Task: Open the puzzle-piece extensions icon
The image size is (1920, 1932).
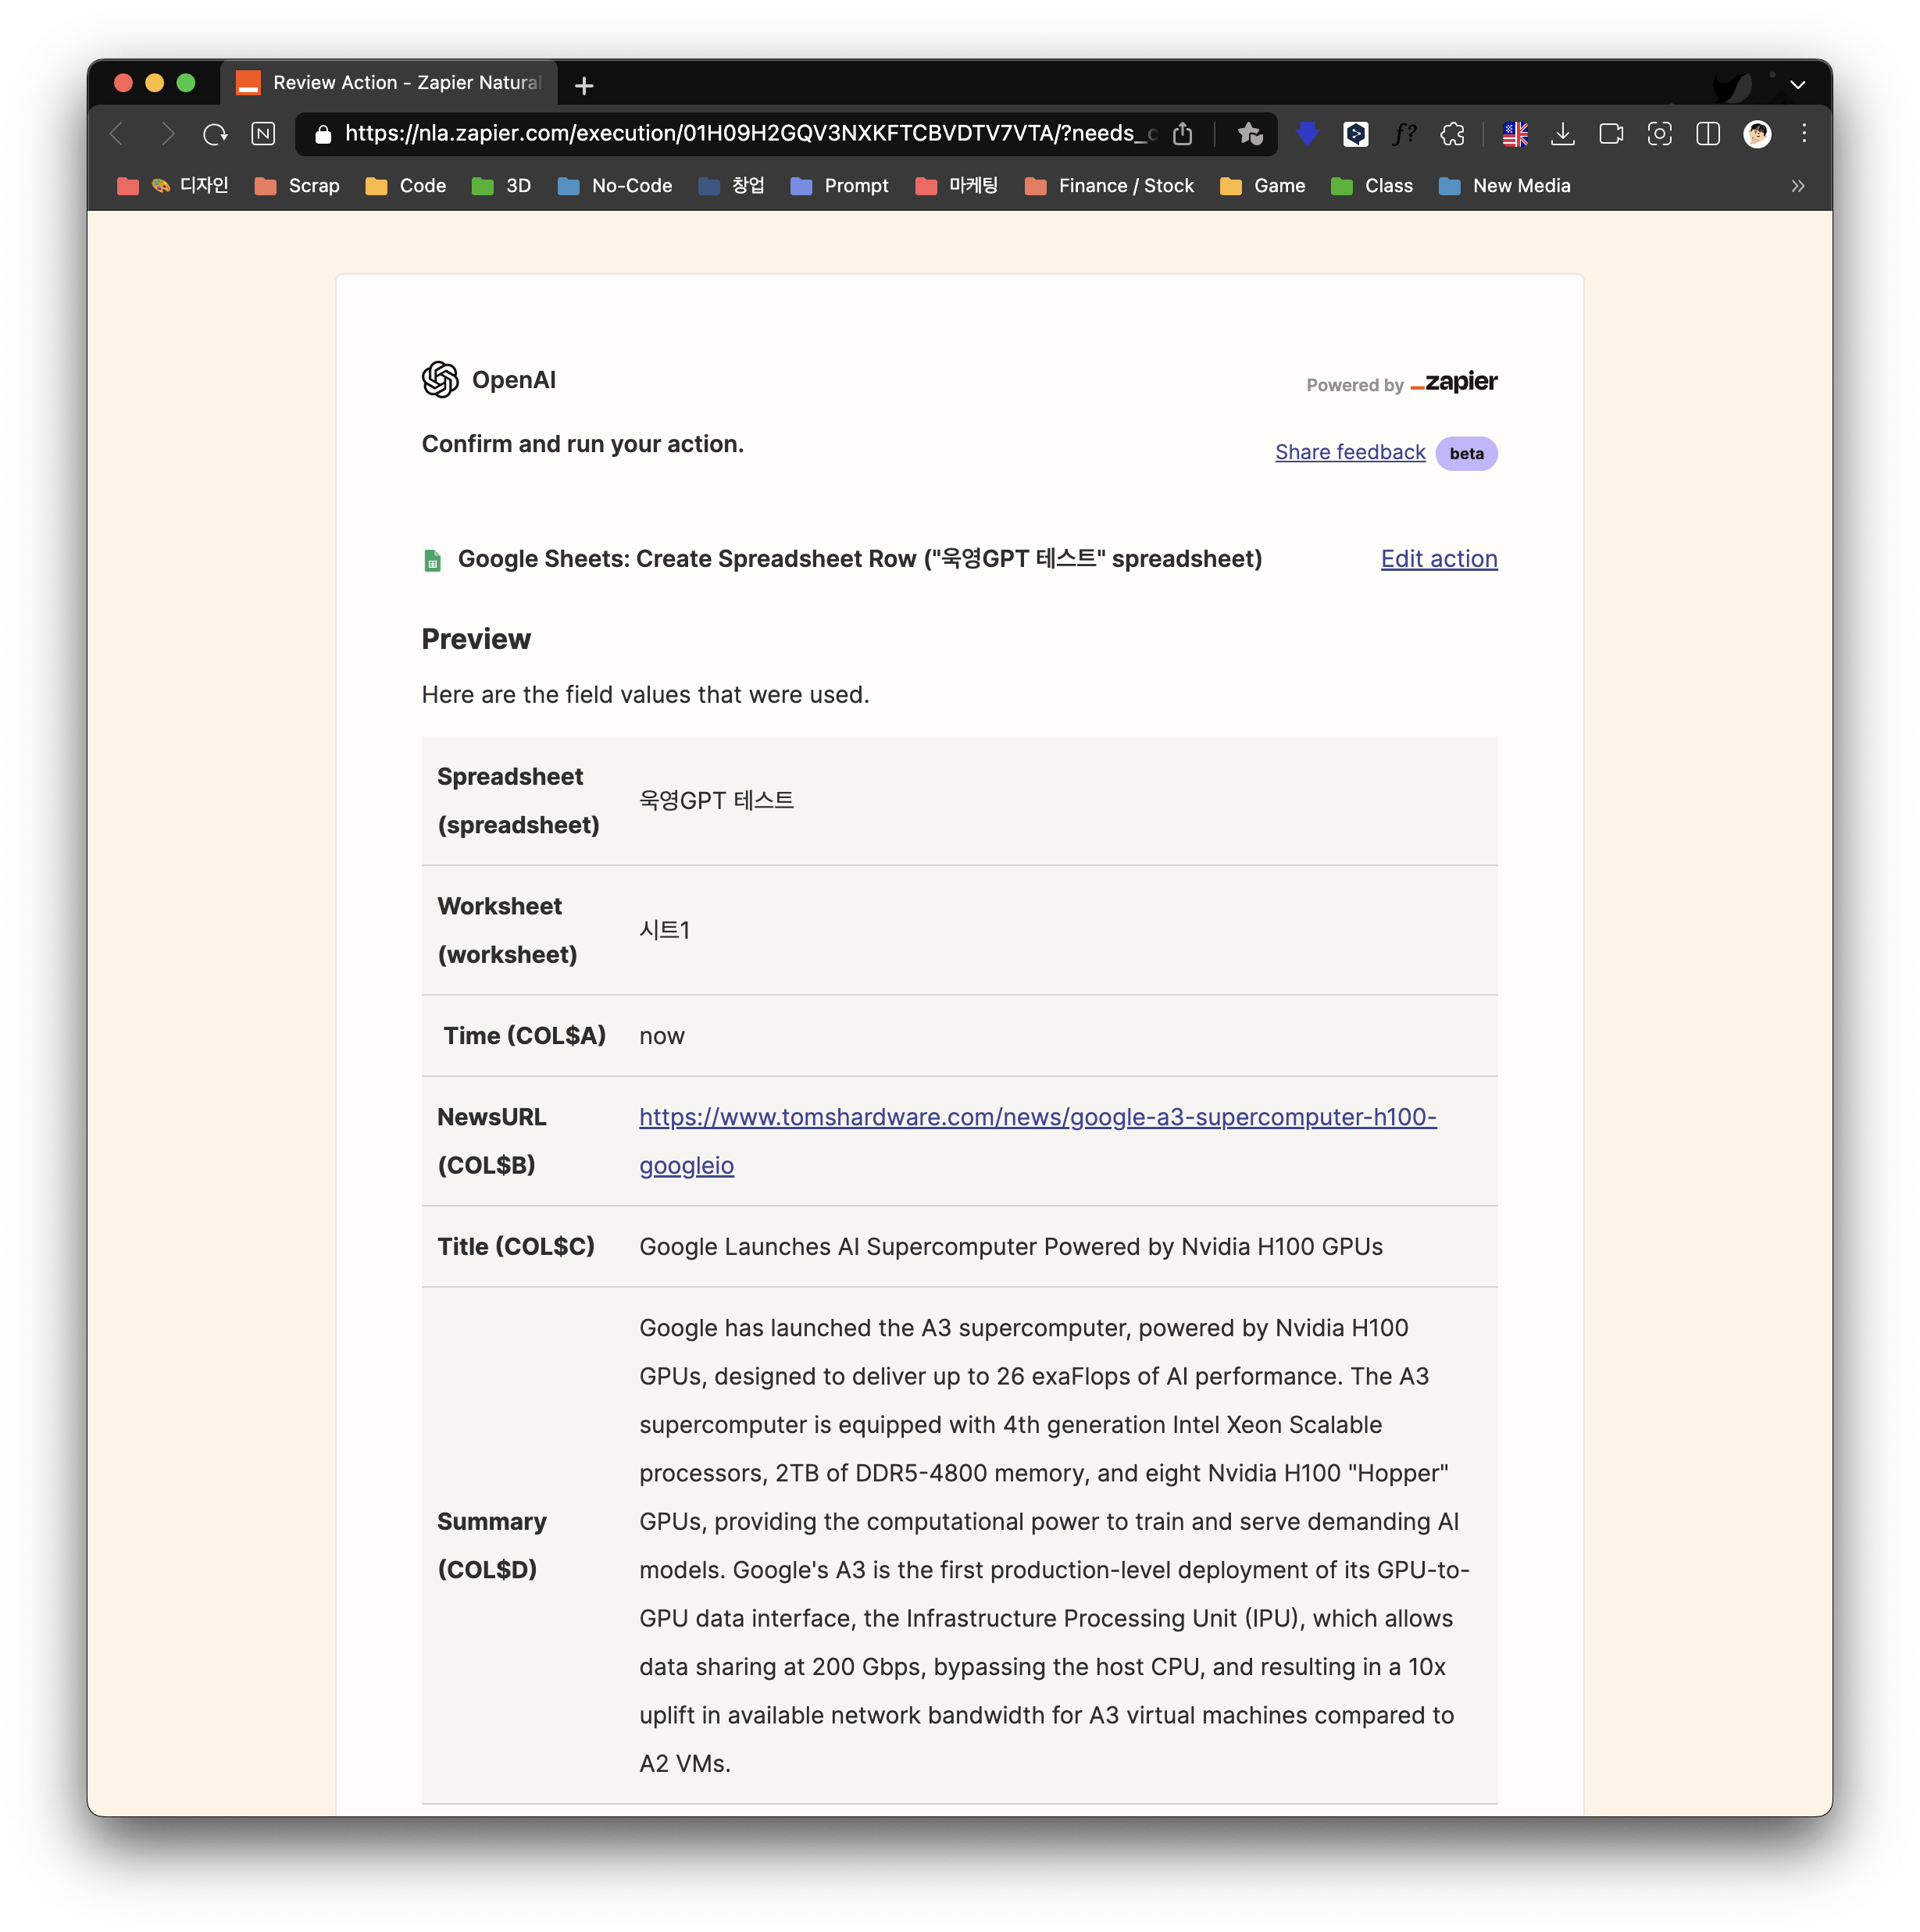Action: click(x=1452, y=134)
